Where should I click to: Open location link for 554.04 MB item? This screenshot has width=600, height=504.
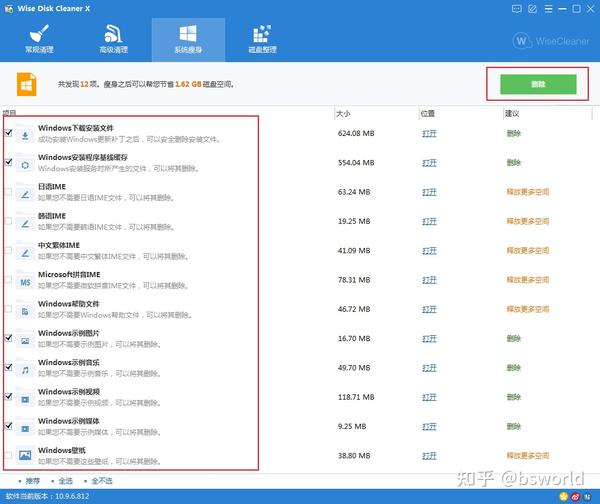click(x=429, y=163)
